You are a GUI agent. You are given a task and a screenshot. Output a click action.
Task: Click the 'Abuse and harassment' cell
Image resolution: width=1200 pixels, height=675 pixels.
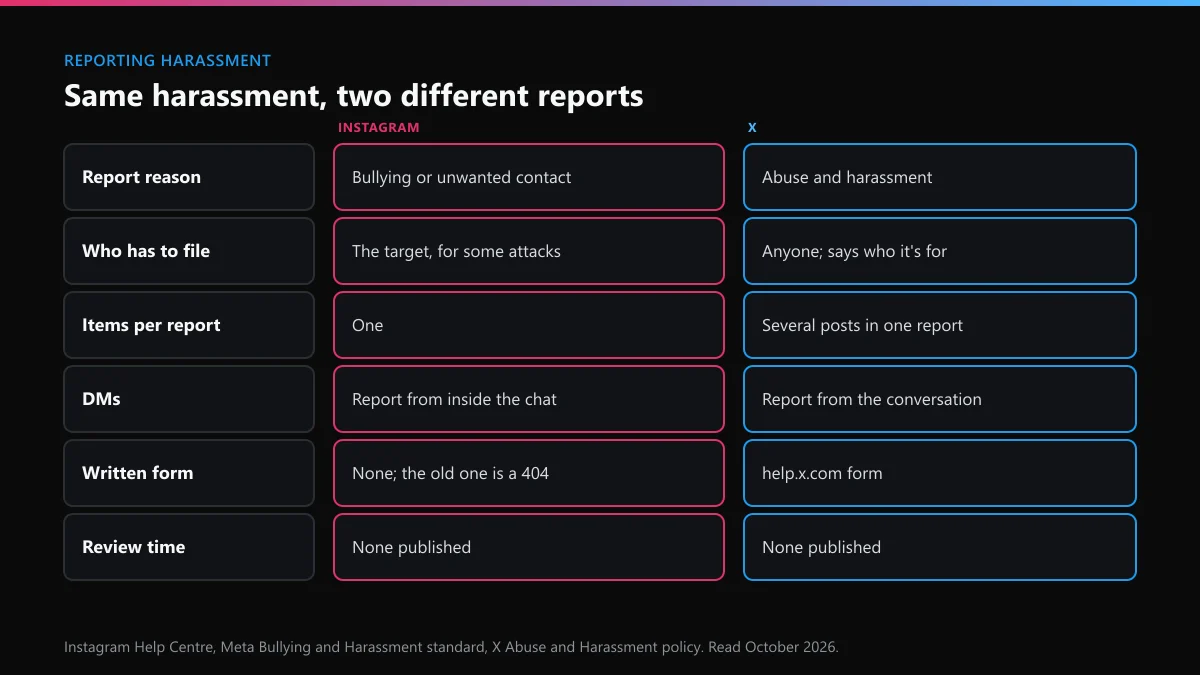point(940,177)
